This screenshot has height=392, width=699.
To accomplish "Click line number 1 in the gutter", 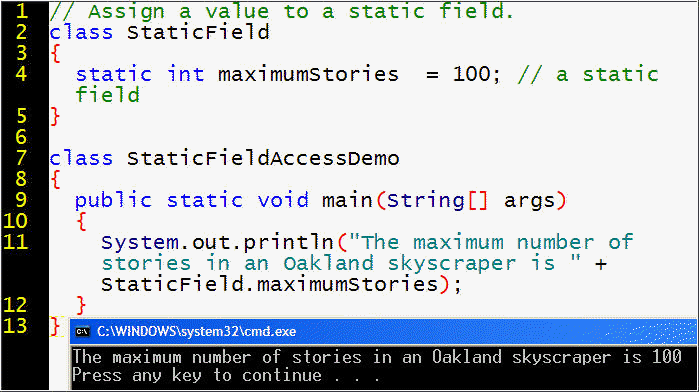I will point(22,11).
